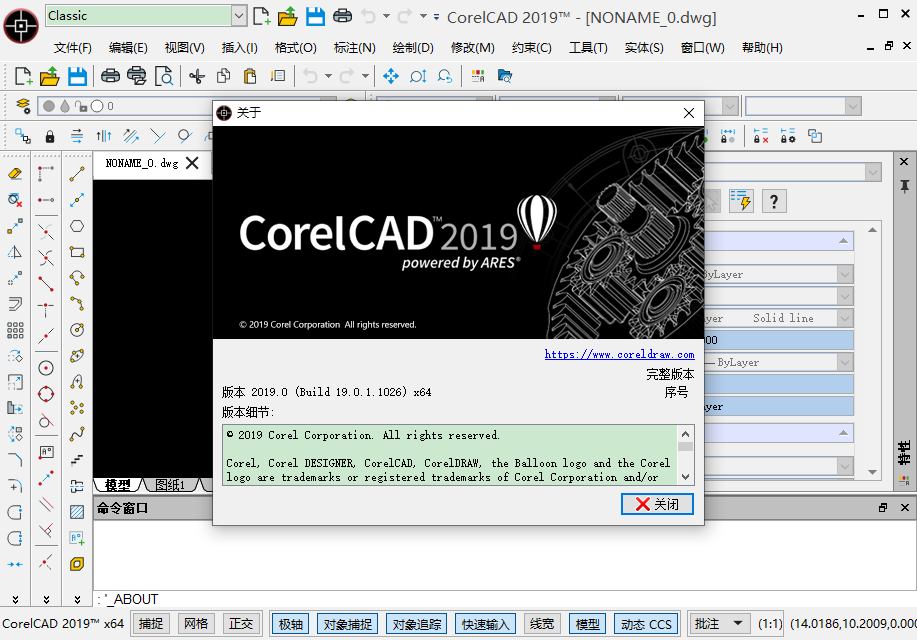Click the 模型 status bar button
Viewport: 917px width, 640px height.
pos(588,624)
